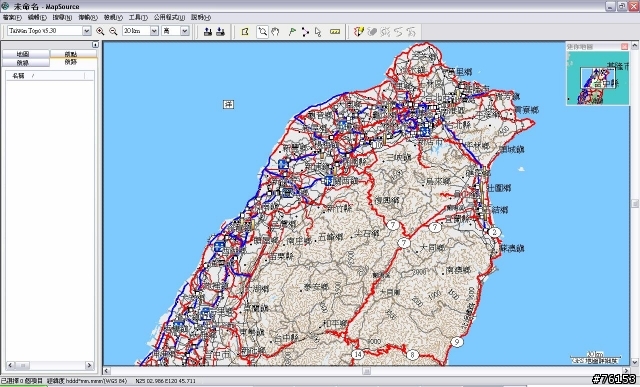
Task: Activate the zoom selection tool
Action: (262, 31)
